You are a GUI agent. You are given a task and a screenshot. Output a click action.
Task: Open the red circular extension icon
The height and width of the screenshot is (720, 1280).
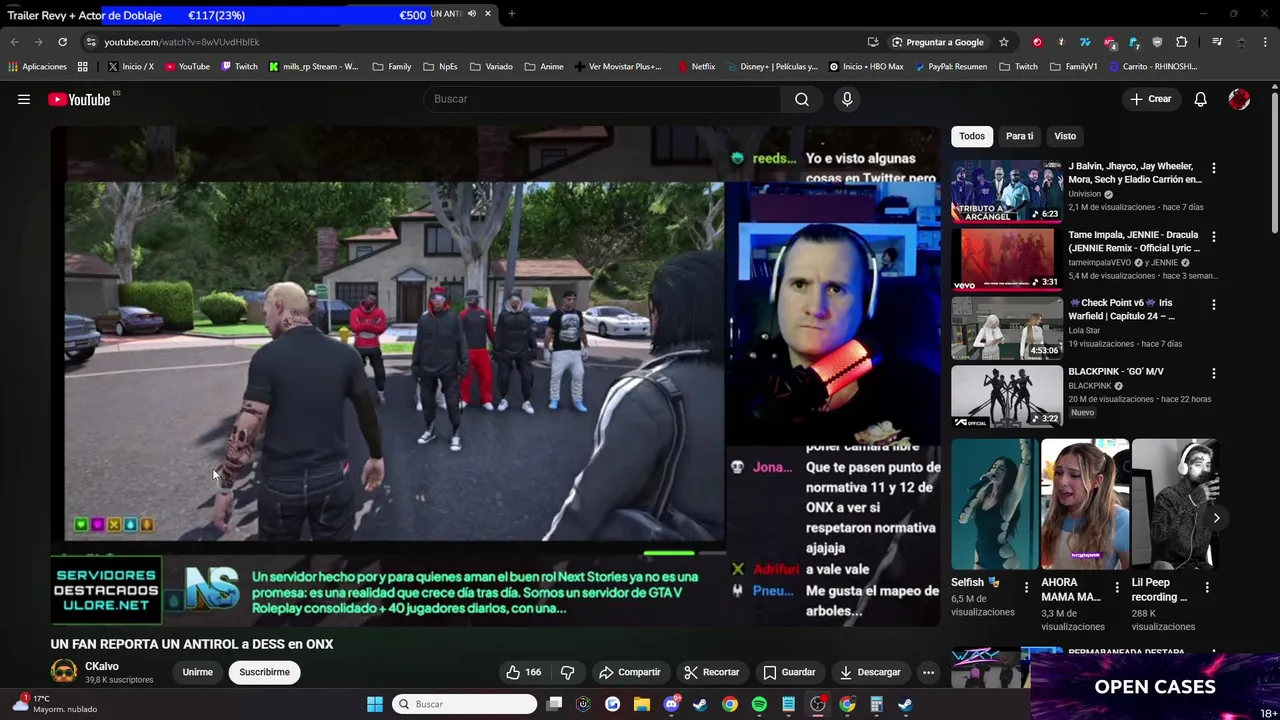1037,42
